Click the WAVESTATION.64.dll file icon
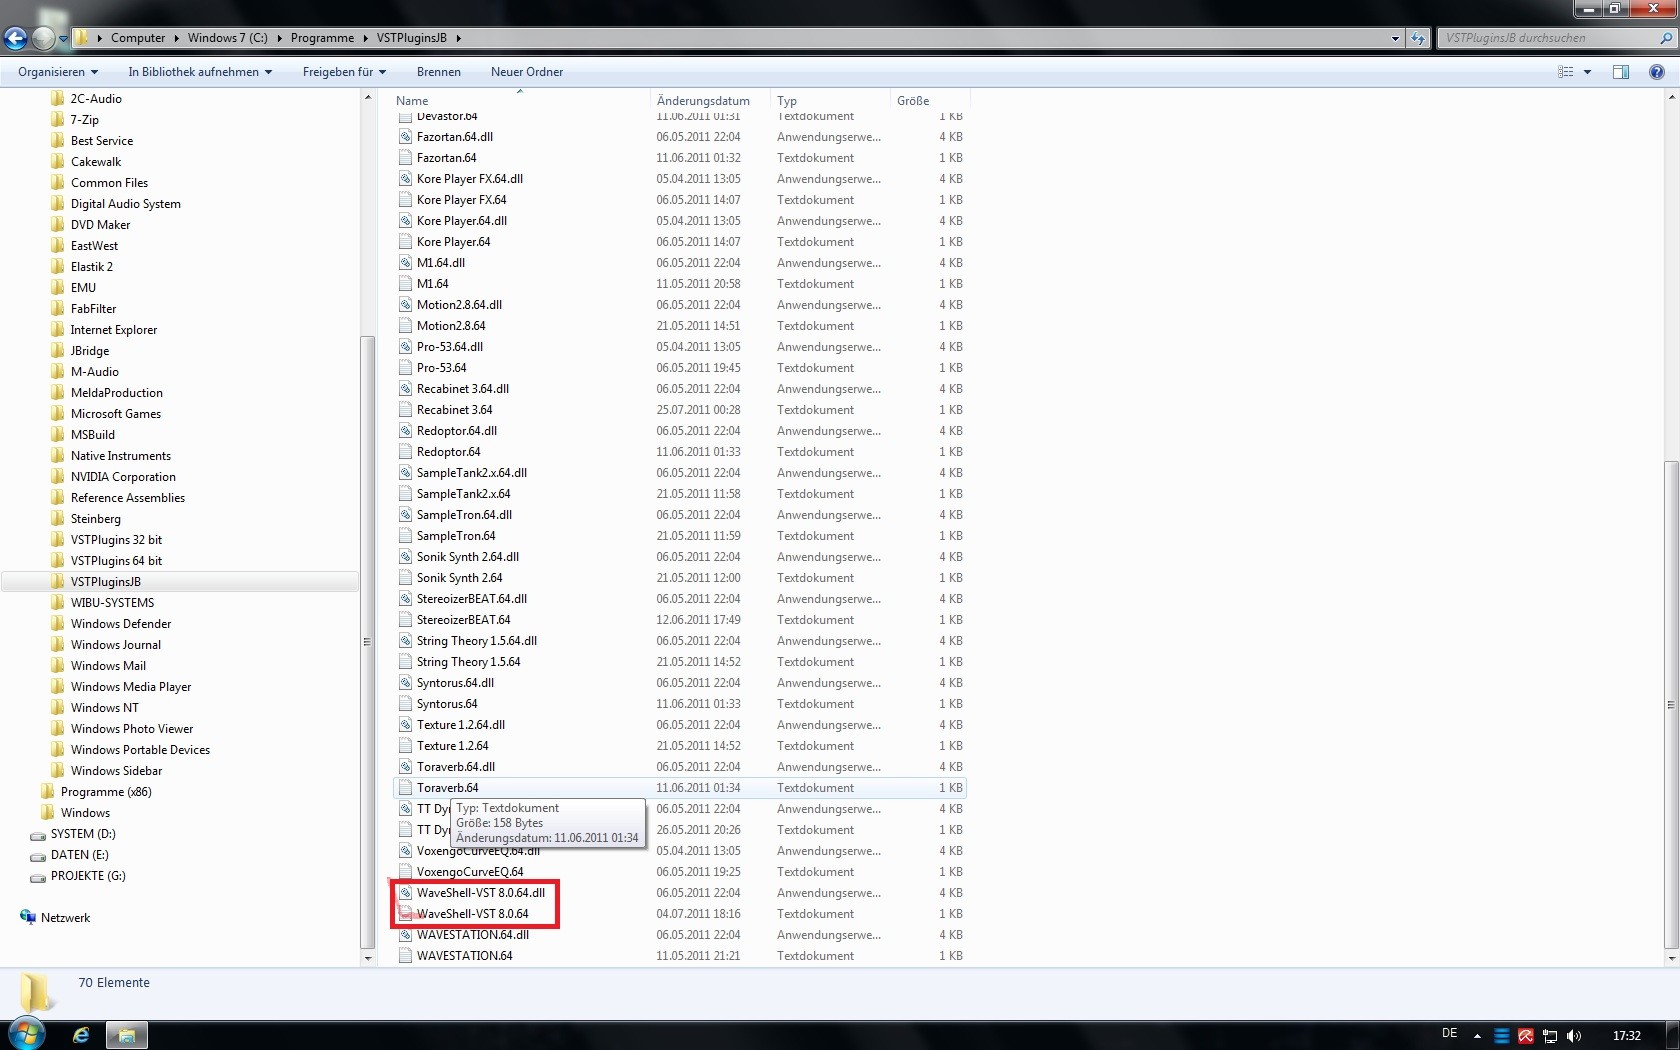 coord(405,935)
